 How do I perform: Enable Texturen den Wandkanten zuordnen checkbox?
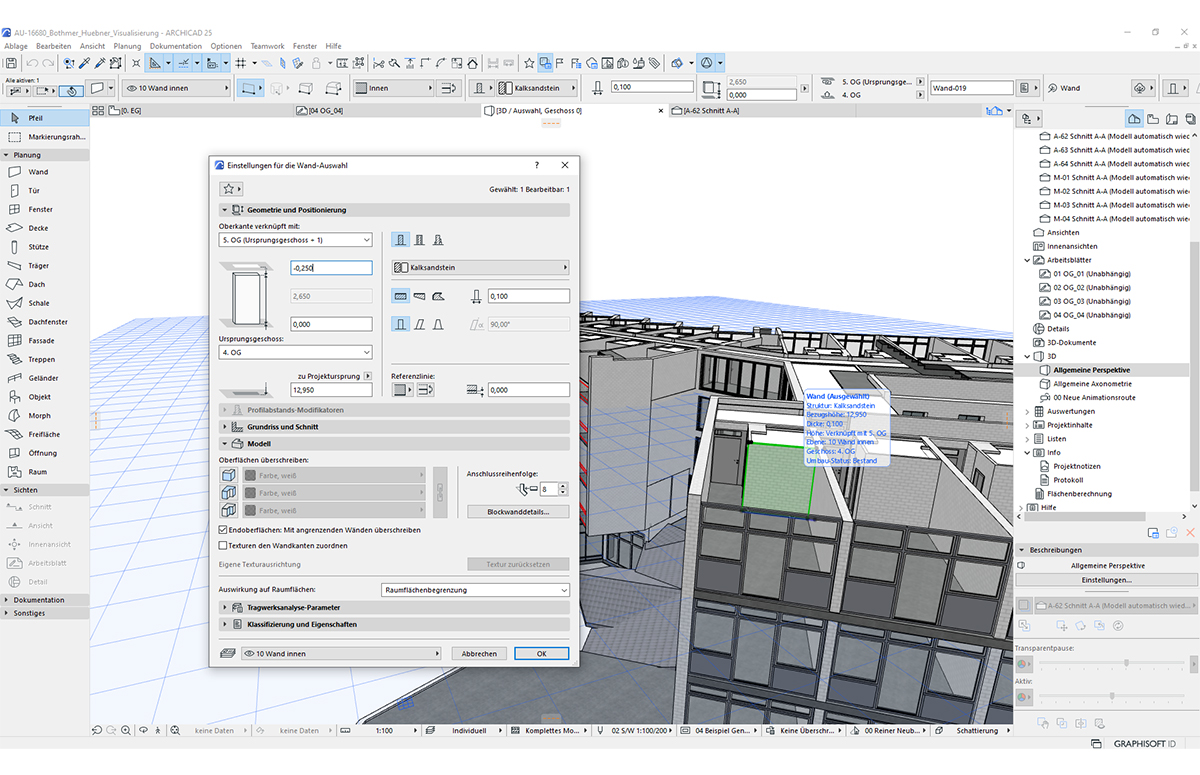click(x=223, y=545)
